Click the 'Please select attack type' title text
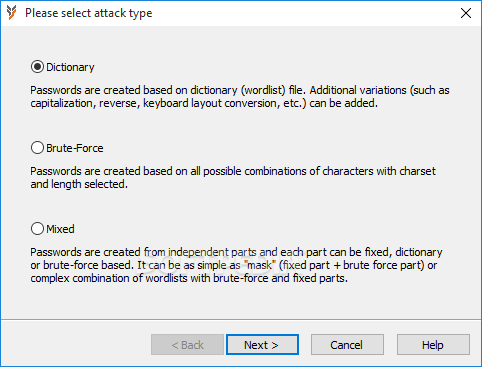 click(89, 13)
